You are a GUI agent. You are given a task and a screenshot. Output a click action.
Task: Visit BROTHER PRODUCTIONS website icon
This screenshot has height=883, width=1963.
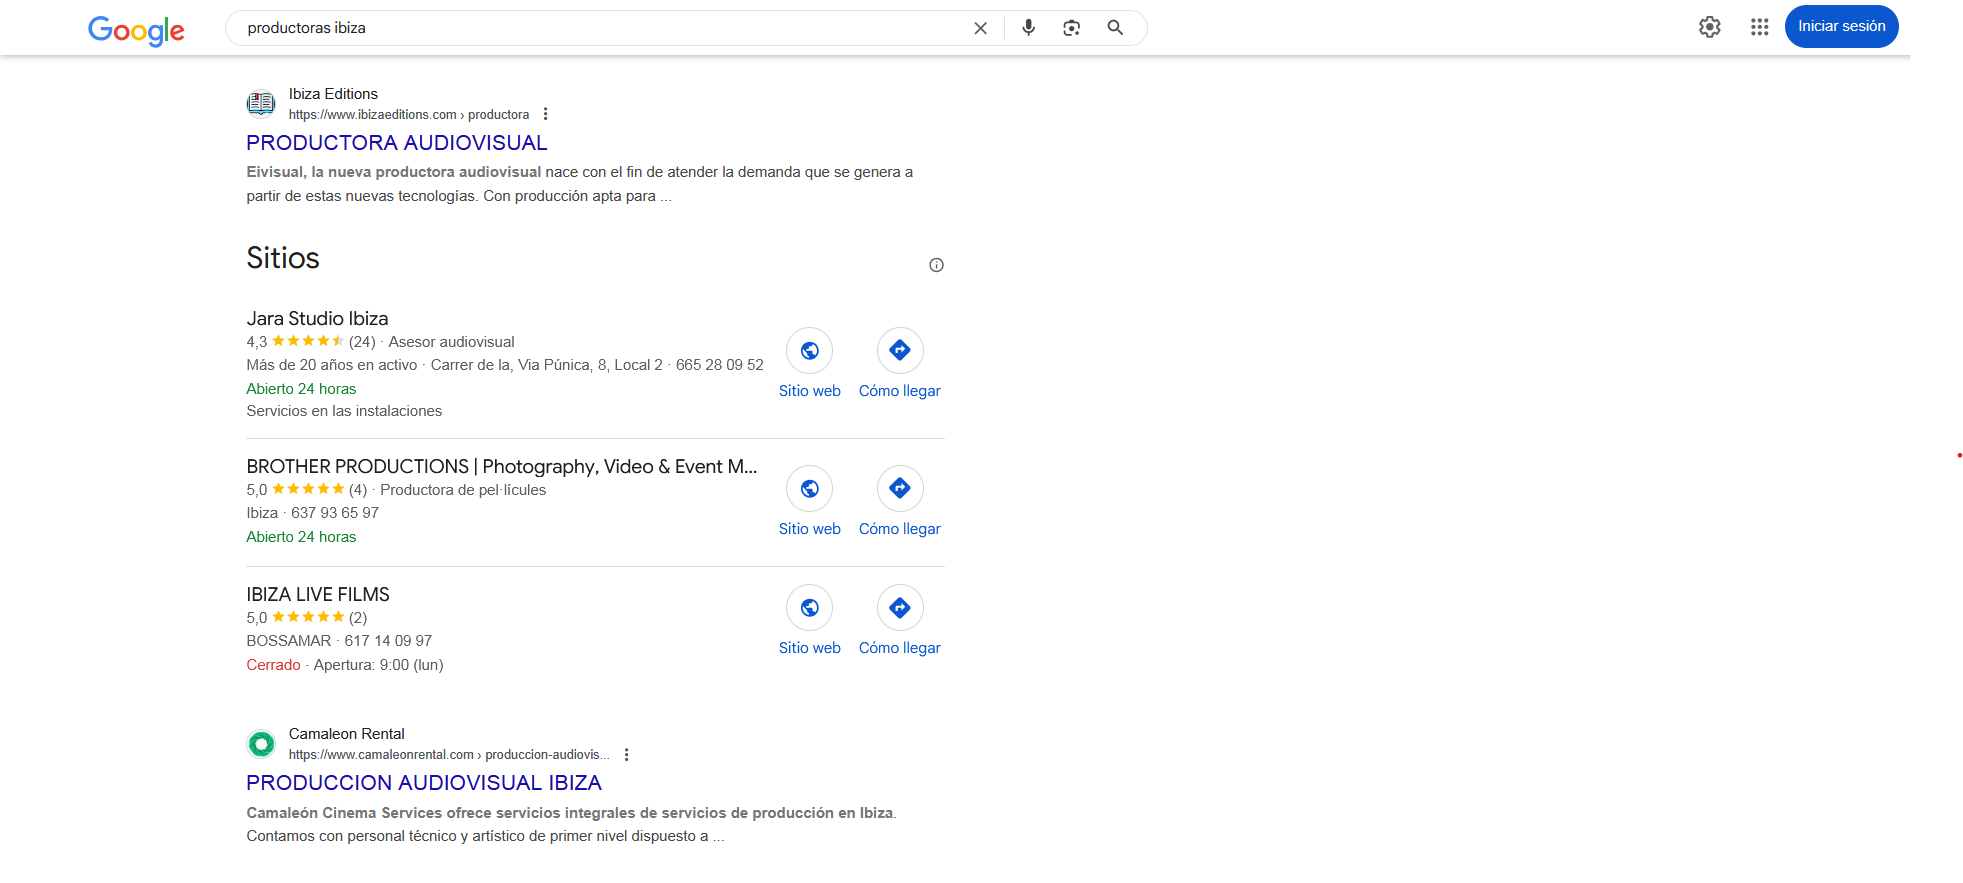pos(809,489)
